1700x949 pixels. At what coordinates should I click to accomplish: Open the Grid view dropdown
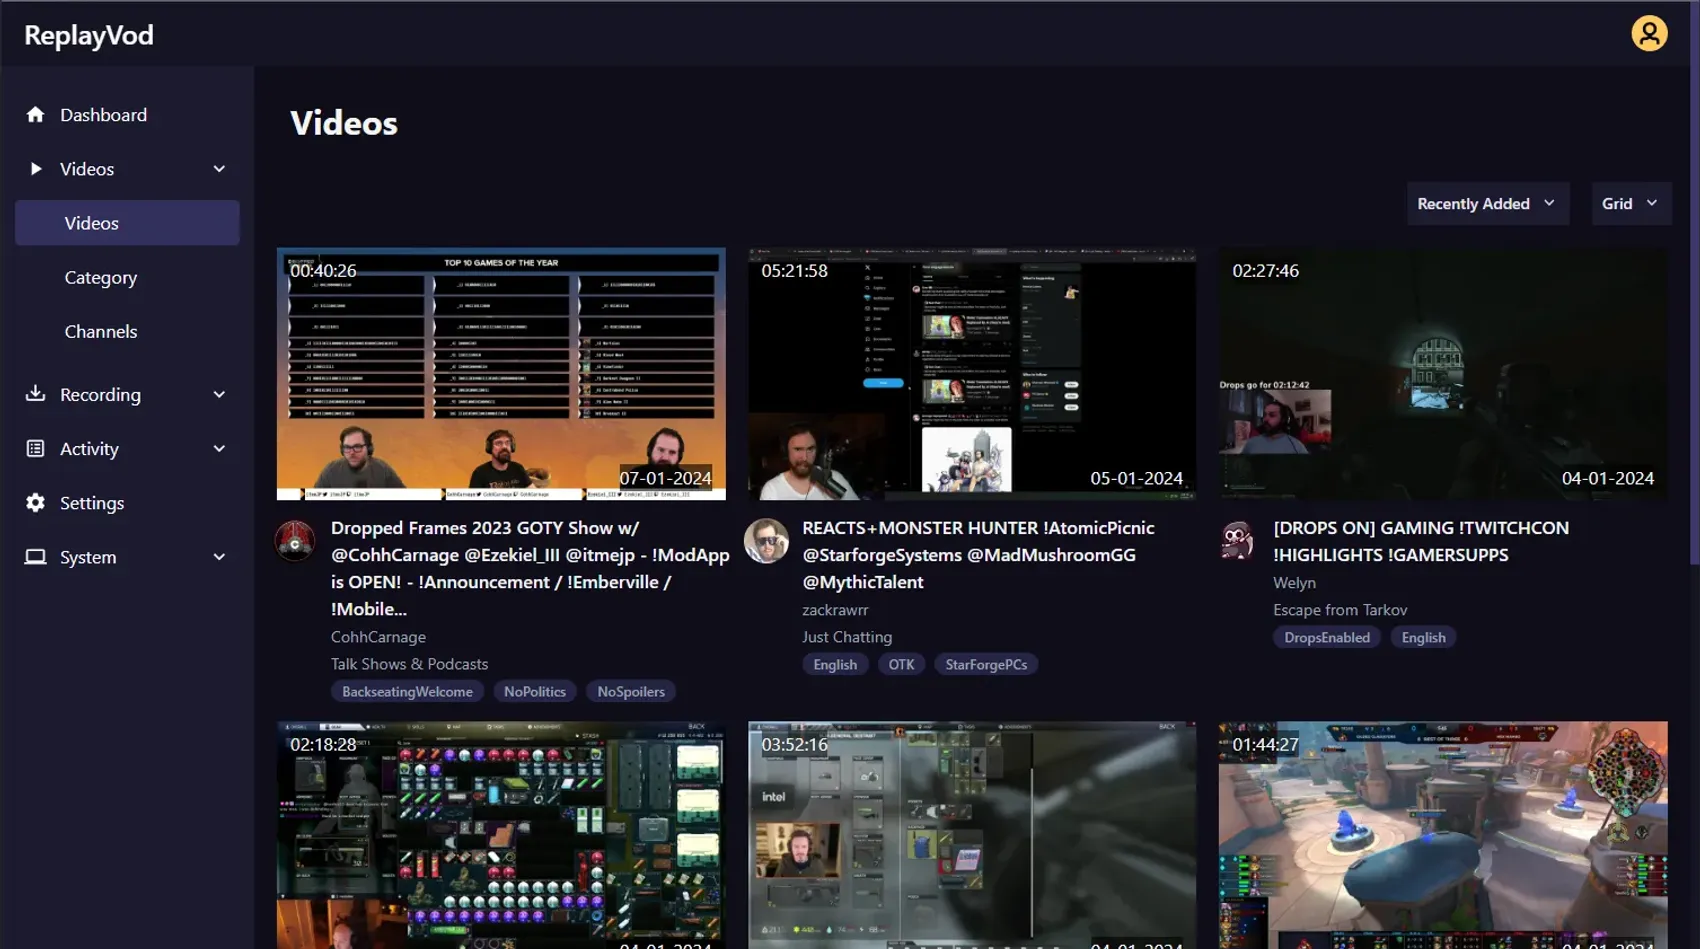1630,204
